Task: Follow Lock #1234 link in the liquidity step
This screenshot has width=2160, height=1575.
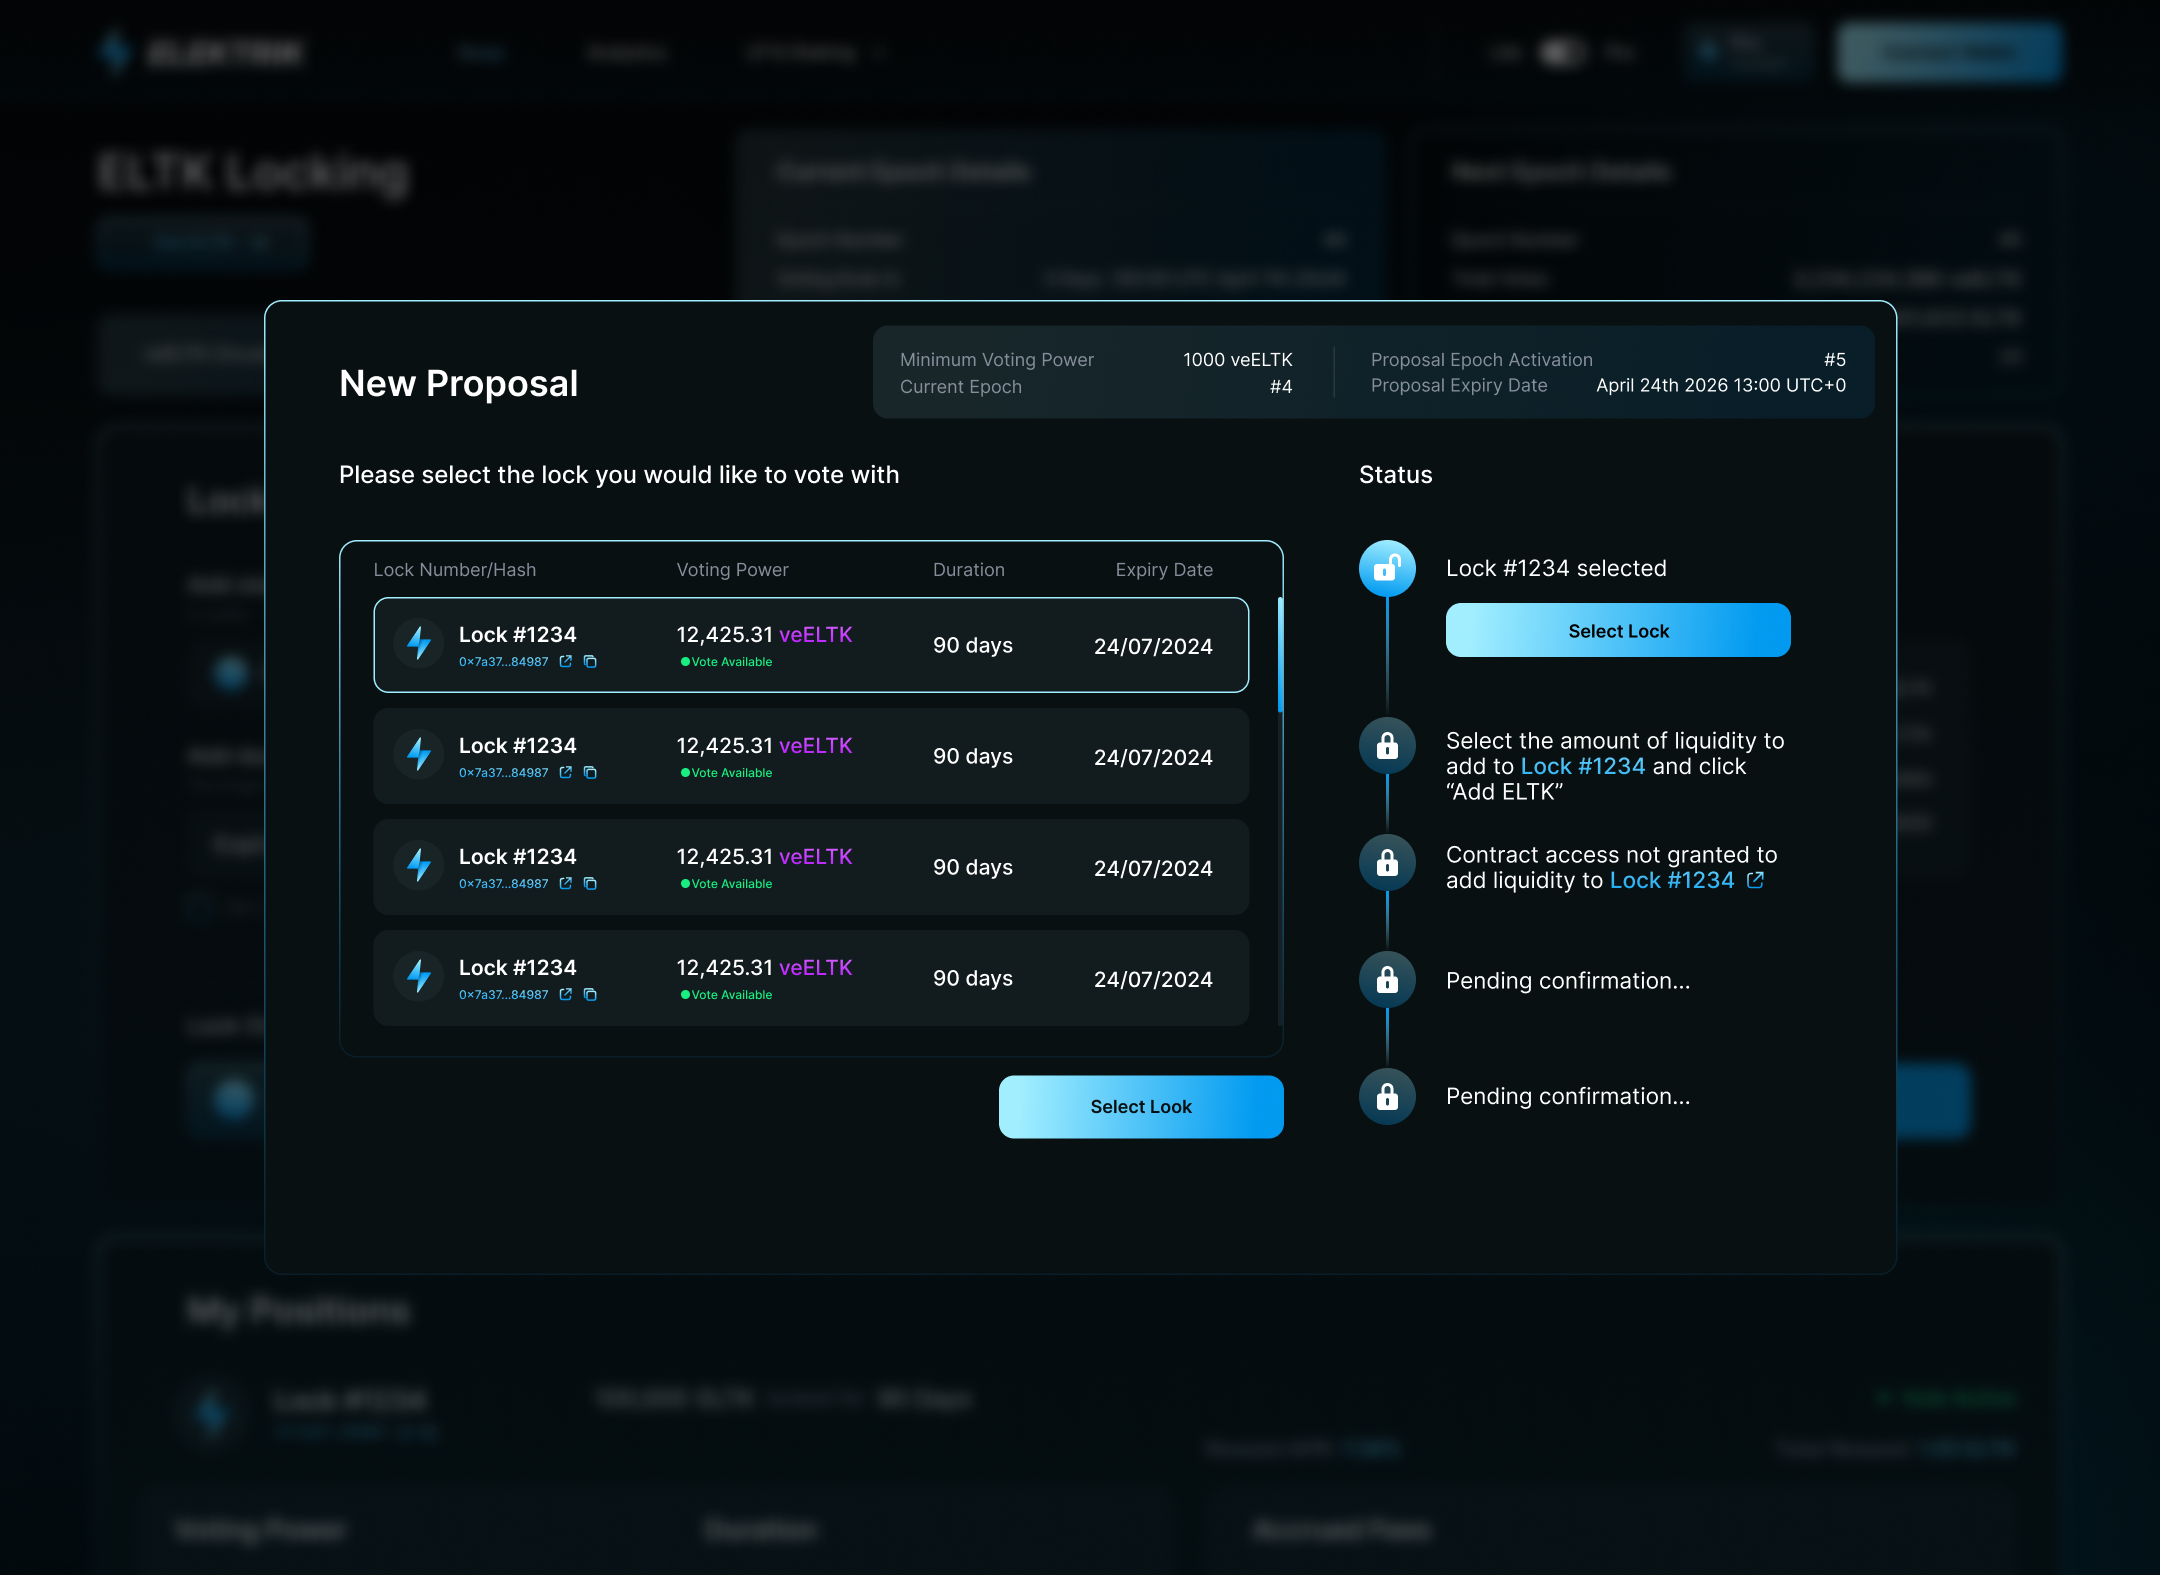Action: coord(1582,766)
